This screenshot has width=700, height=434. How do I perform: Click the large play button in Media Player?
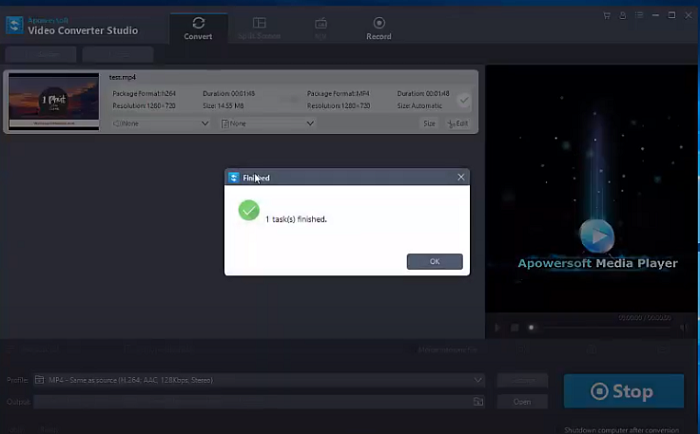[597, 236]
